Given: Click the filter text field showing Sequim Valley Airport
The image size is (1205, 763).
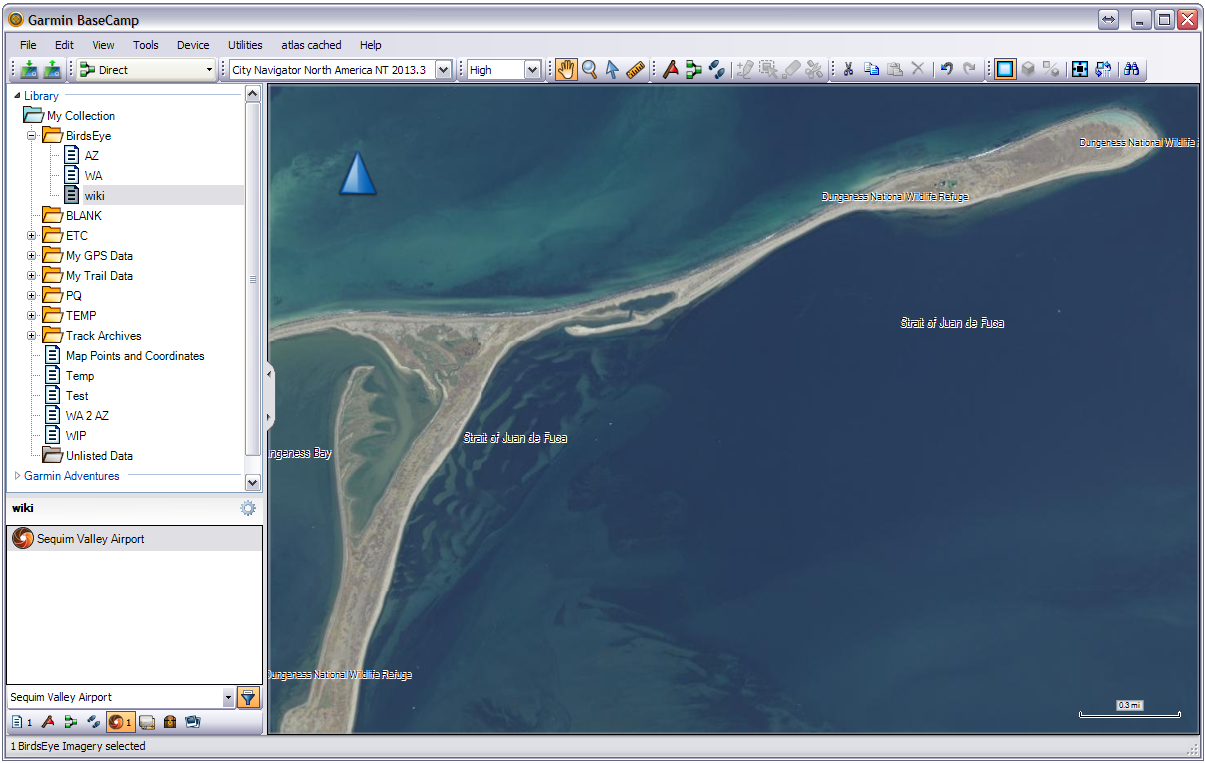Looking at the screenshot, I should coord(115,698).
